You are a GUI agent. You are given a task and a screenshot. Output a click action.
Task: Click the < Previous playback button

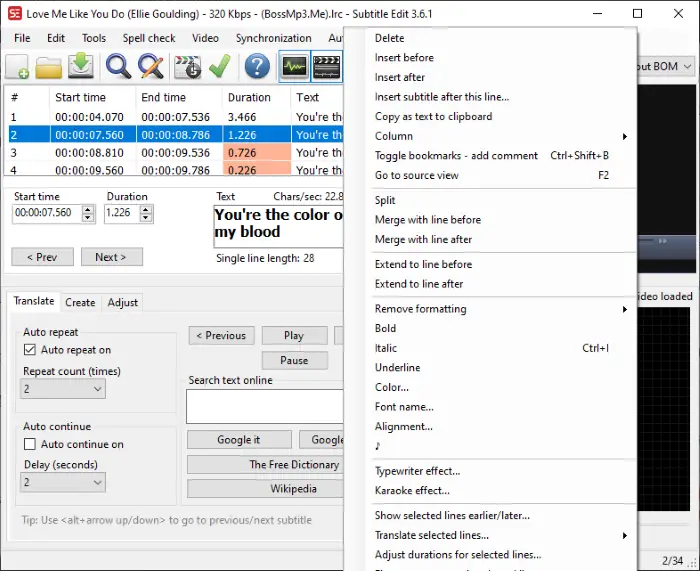pyautogui.click(x=221, y=336)
